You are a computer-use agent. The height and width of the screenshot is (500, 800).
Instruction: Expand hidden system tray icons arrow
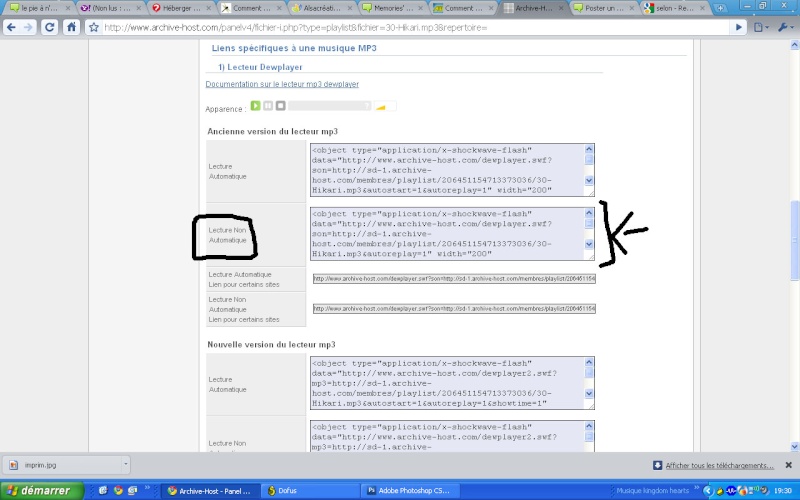(707, 491)
